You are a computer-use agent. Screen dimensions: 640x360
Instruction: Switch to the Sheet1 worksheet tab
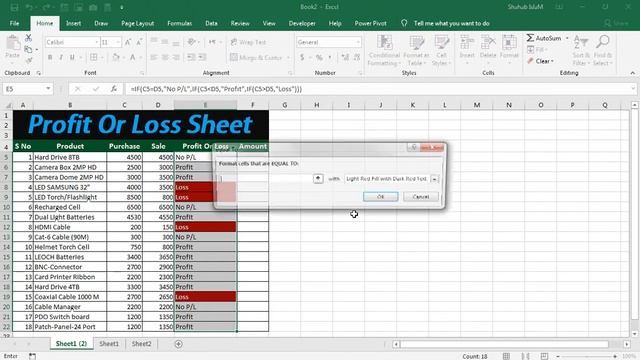tap(109, 344)
